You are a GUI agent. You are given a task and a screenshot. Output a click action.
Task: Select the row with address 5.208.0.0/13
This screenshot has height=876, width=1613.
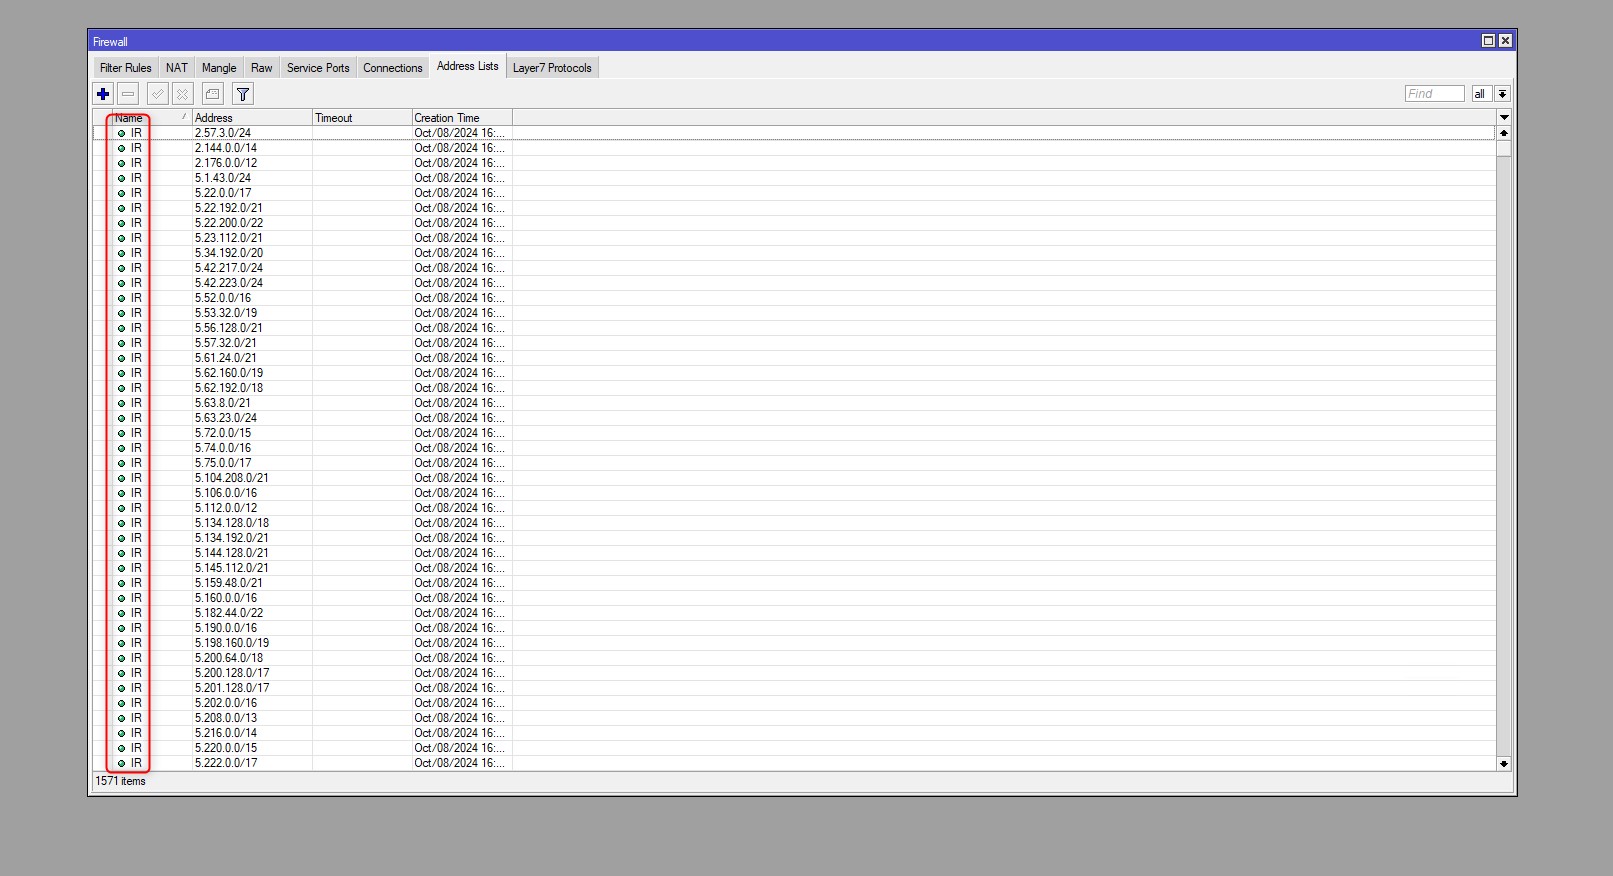tap(795, 718)
